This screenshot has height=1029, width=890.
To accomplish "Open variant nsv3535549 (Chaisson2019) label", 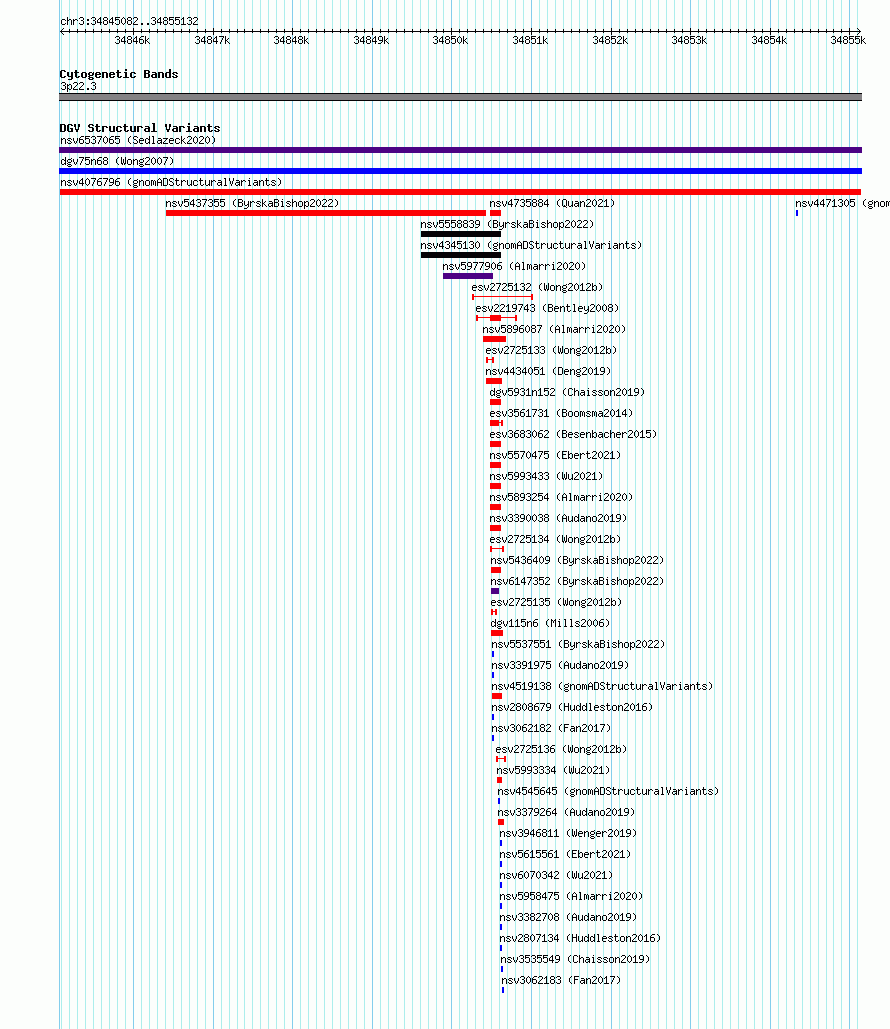I will [575, 959].
